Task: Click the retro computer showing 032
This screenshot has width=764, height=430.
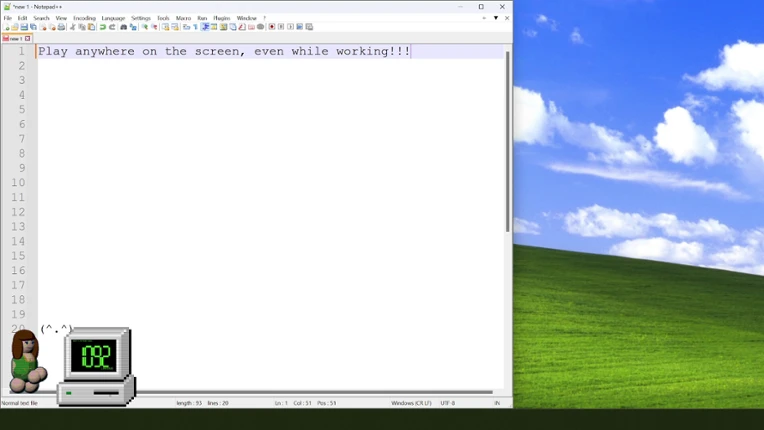Action: 96,366
